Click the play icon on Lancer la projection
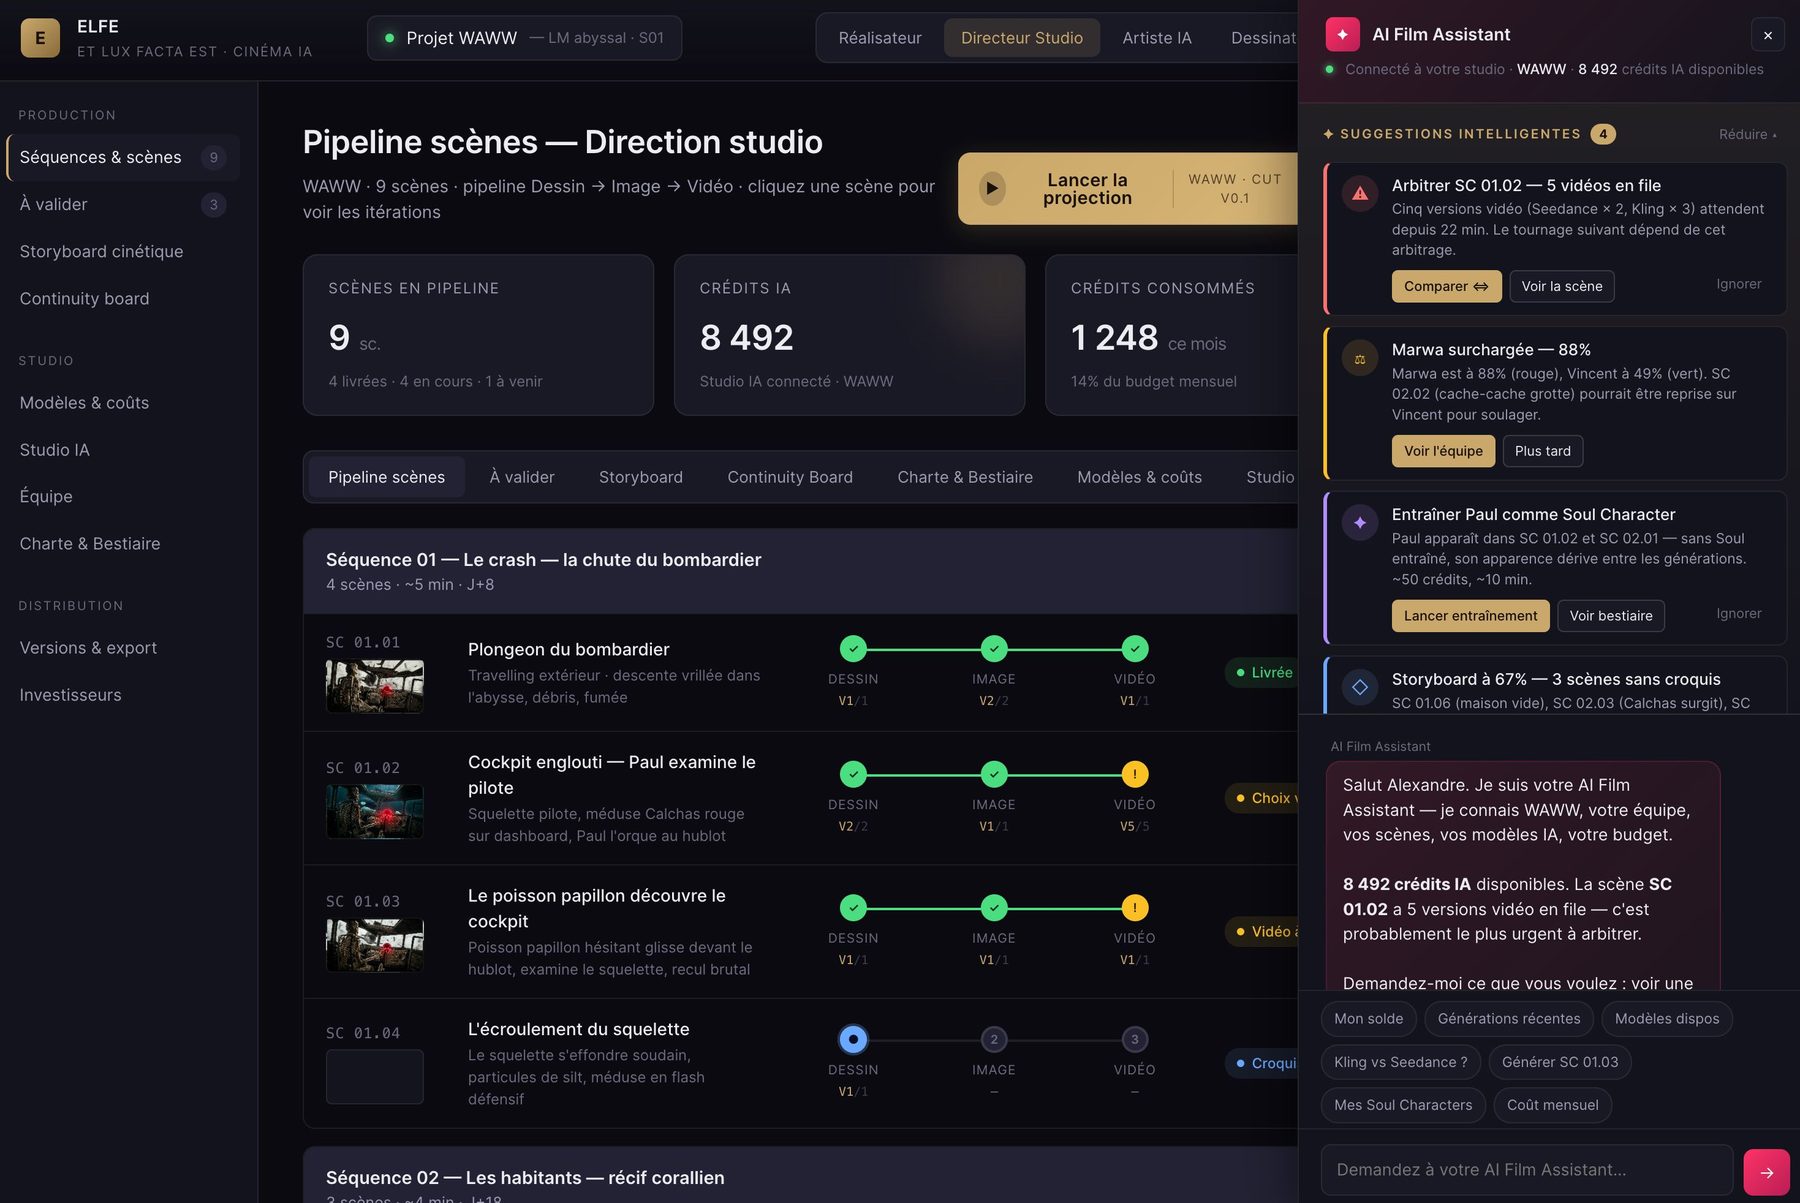The width and height of the screenshot is (1800, 1203). [992, 188]
